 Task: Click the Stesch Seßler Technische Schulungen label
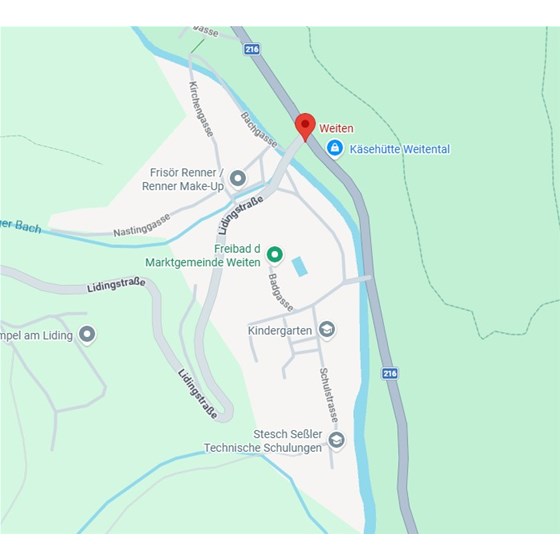coord(263,441)
